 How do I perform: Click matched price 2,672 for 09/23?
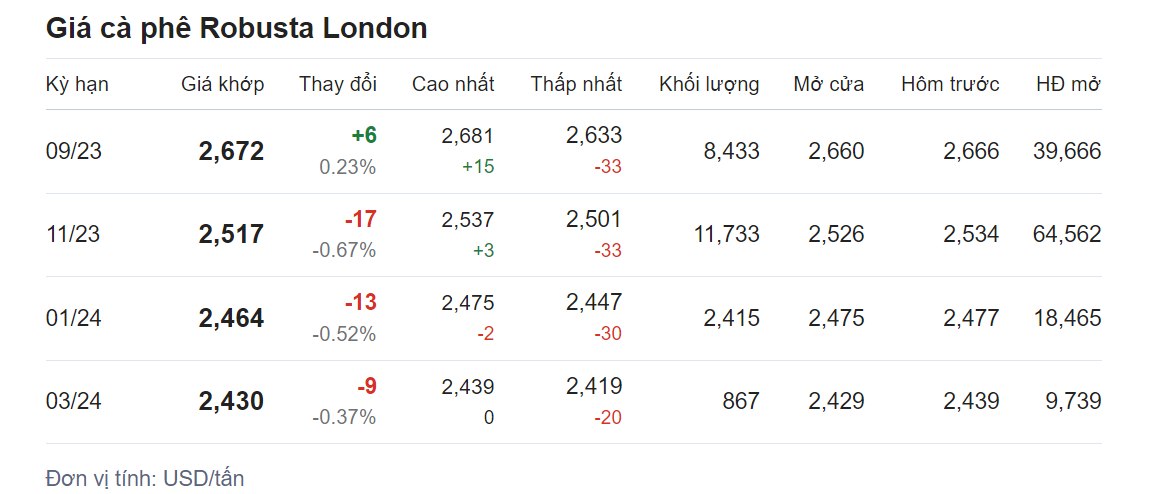click(x=231, y=152)
